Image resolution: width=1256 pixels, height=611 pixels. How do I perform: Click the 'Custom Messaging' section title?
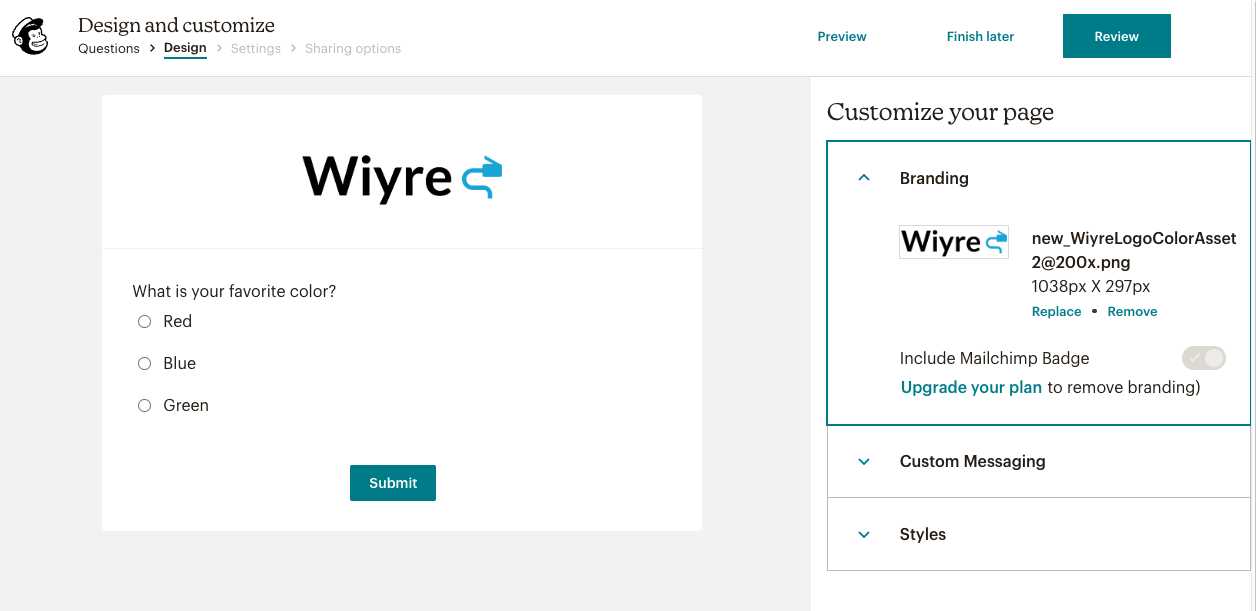972,461
